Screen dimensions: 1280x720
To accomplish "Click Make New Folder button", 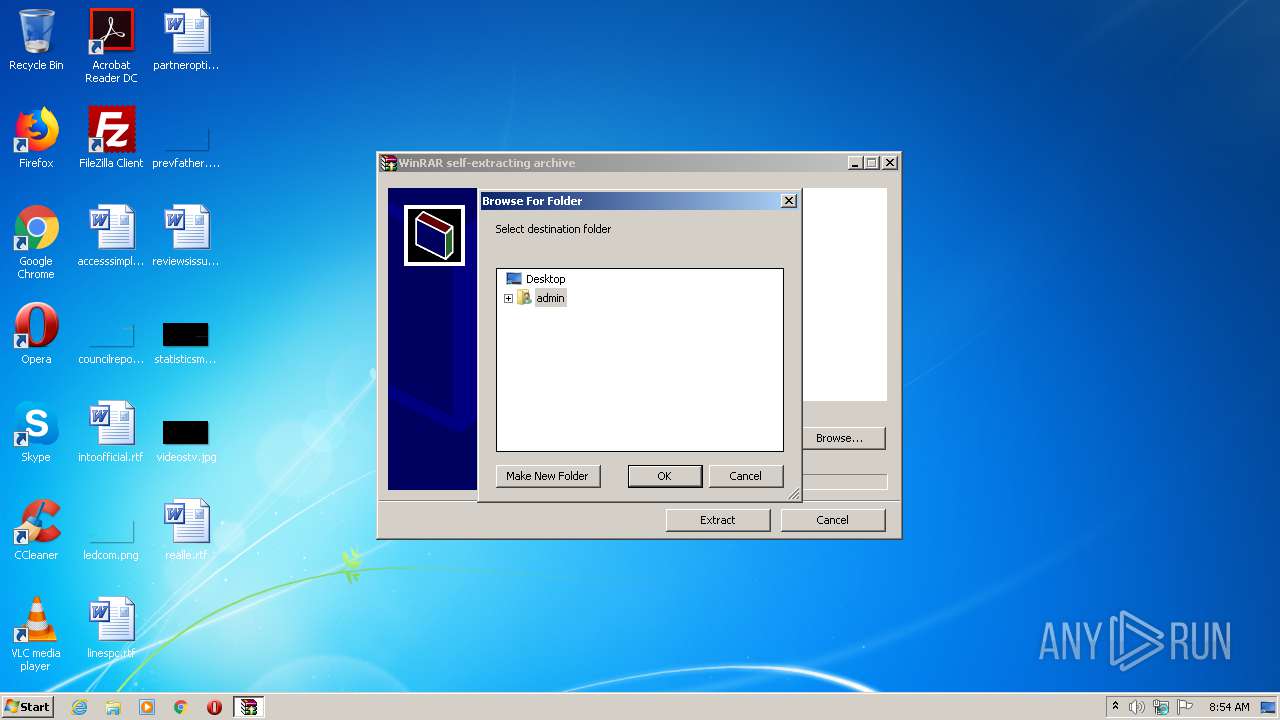I will click(x=547, y=476).
